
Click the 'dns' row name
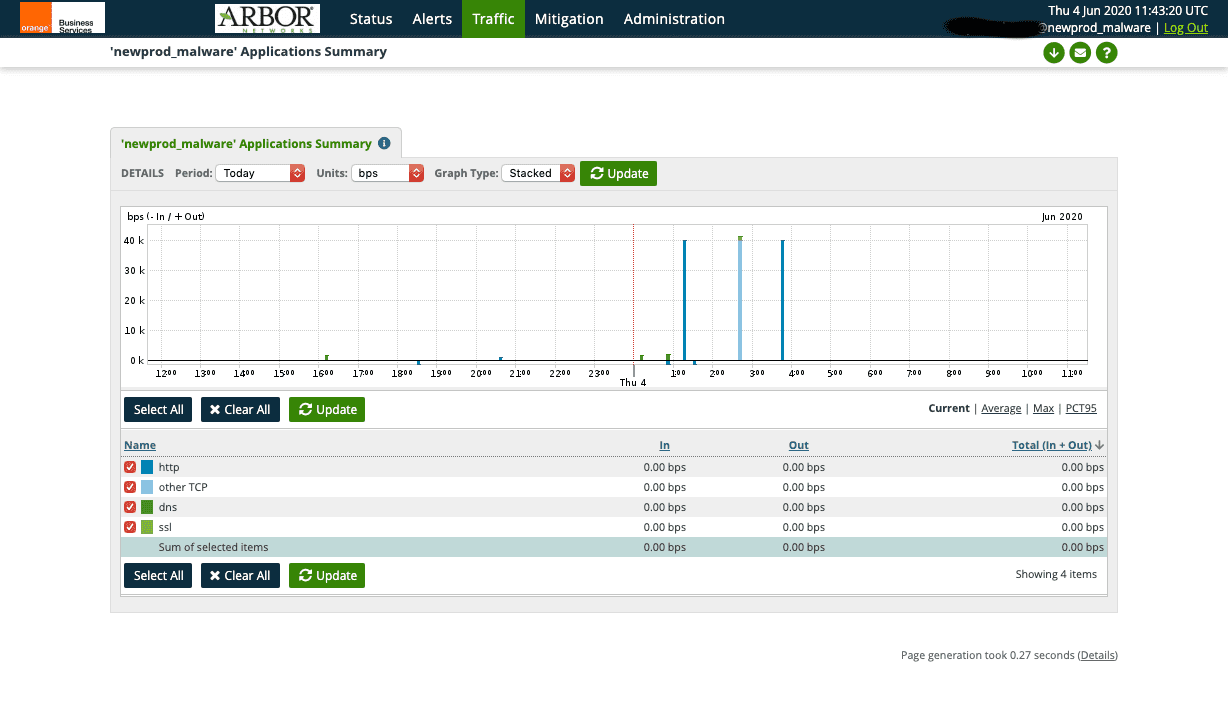coord(168,507)
